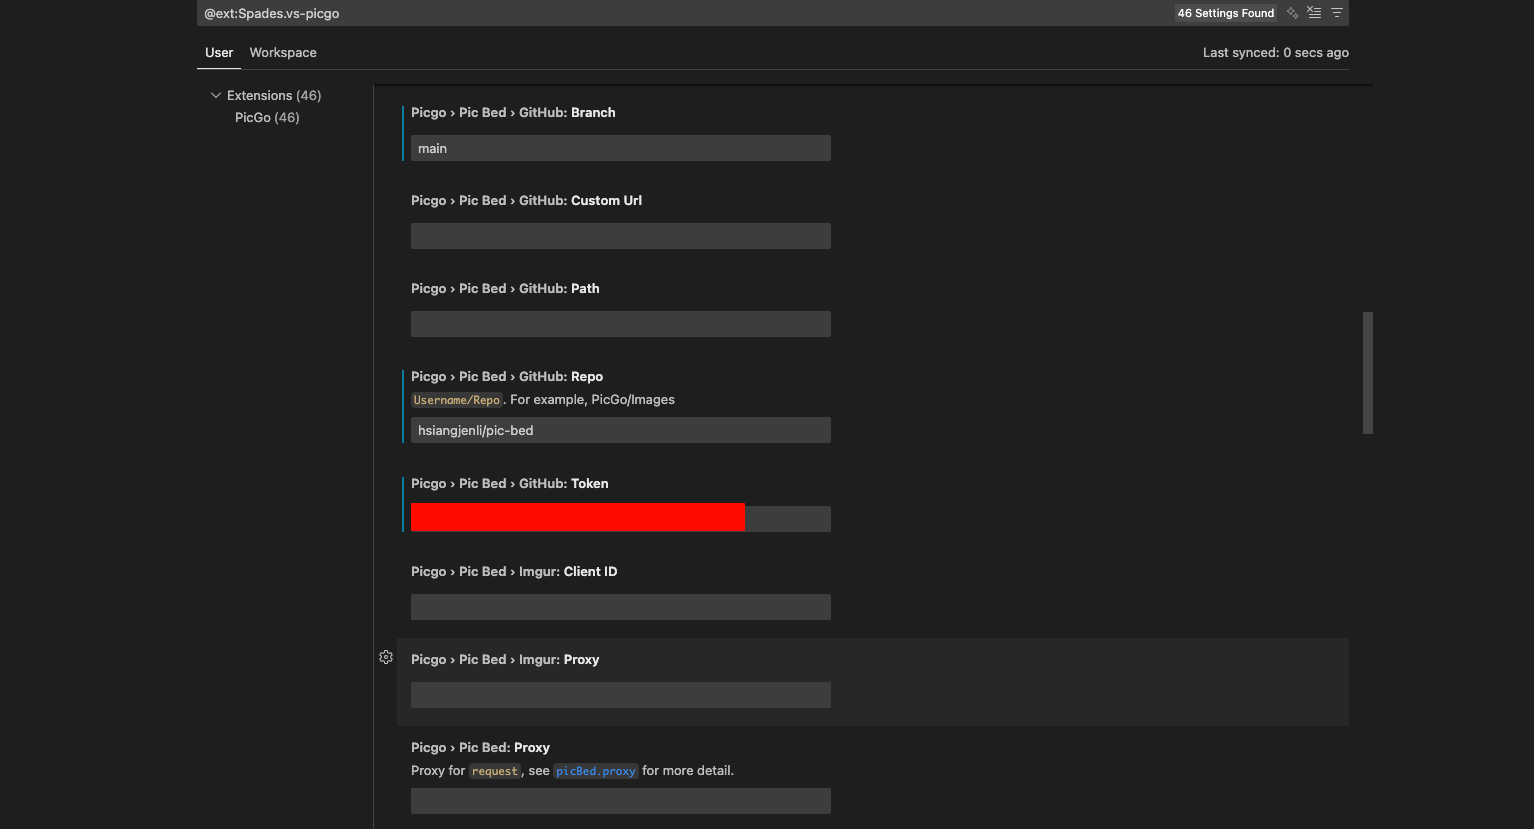Select the Pic Bed: Proxy setting title
The height and width of the screenshot is (829, 1534).
click(x=480, y=747)
